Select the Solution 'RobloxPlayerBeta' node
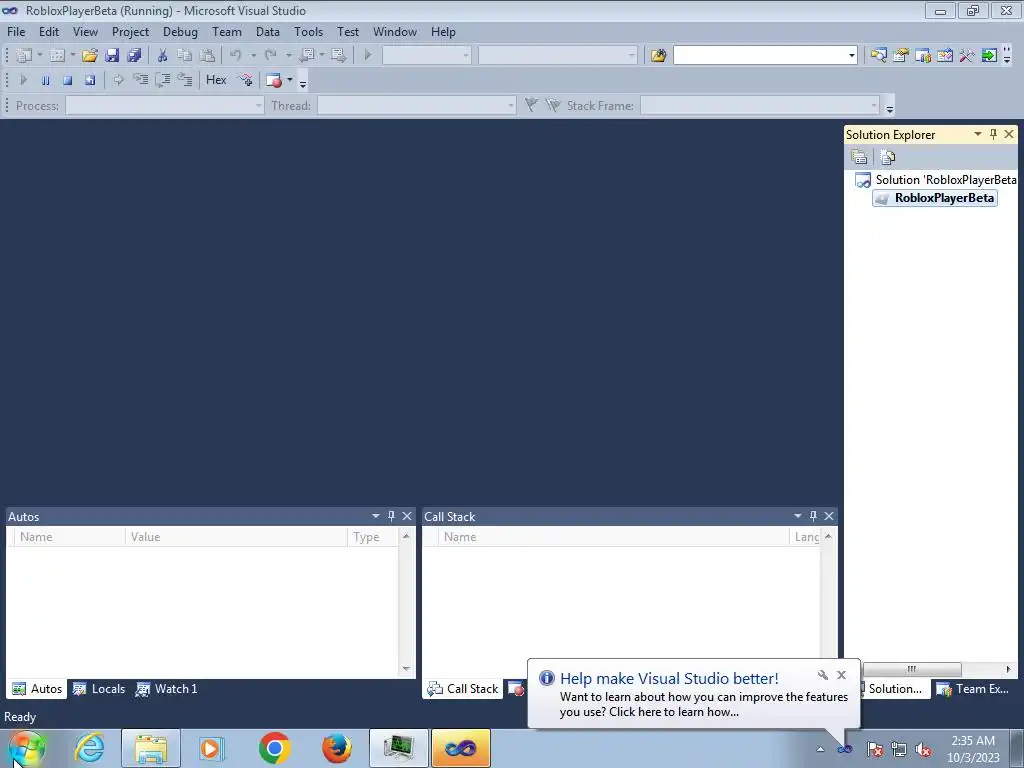 tap(936, 180)
